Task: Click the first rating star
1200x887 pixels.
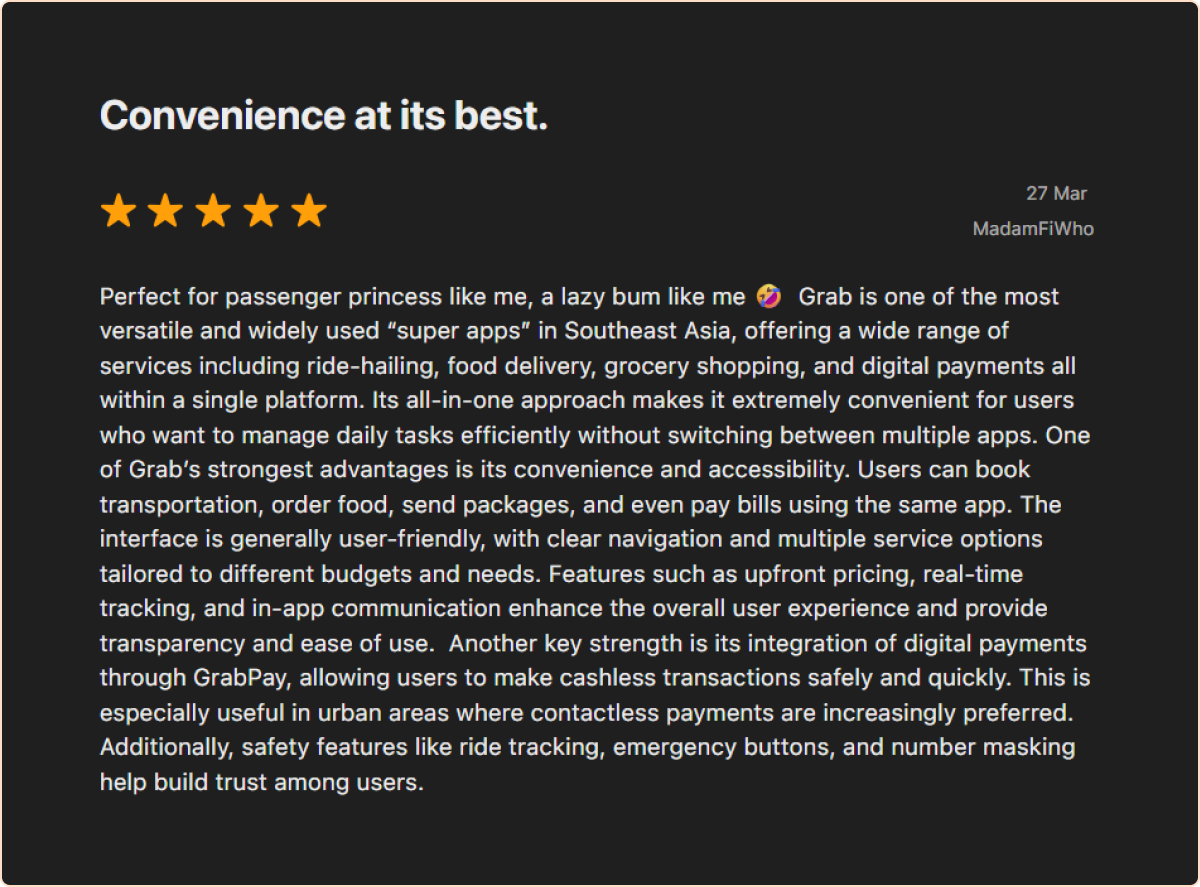Action: 118,211
